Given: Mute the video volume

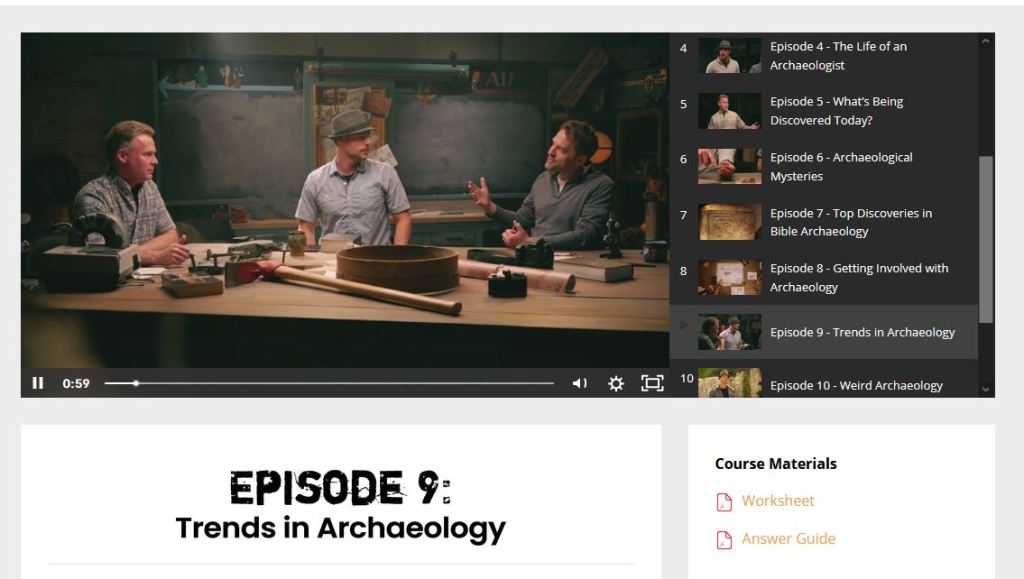Looking at the screenshot, I should [579, 383].
